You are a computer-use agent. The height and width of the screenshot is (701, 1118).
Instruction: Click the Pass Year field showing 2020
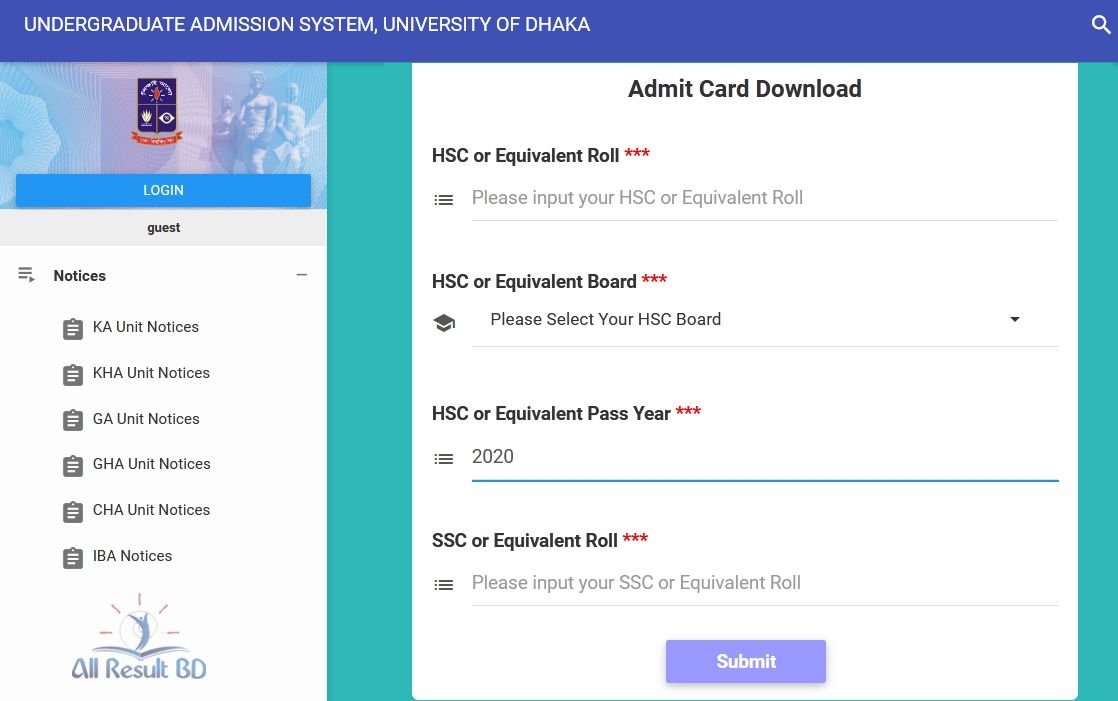point(764,457)
